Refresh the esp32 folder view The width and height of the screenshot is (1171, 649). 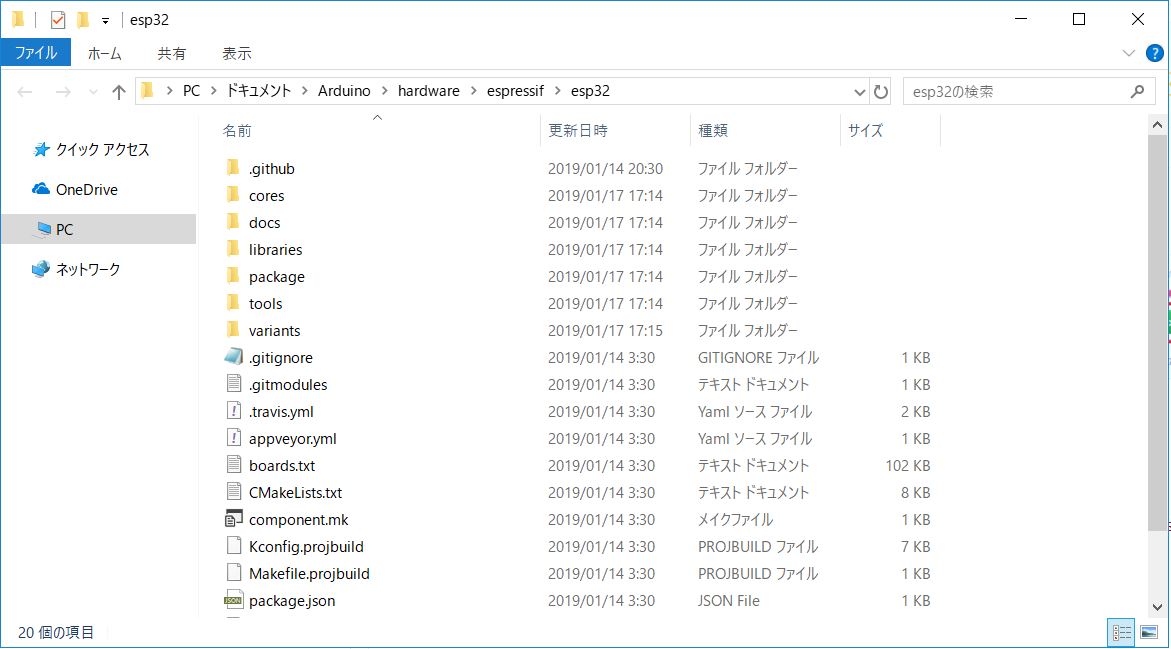[x=881, y=91]
